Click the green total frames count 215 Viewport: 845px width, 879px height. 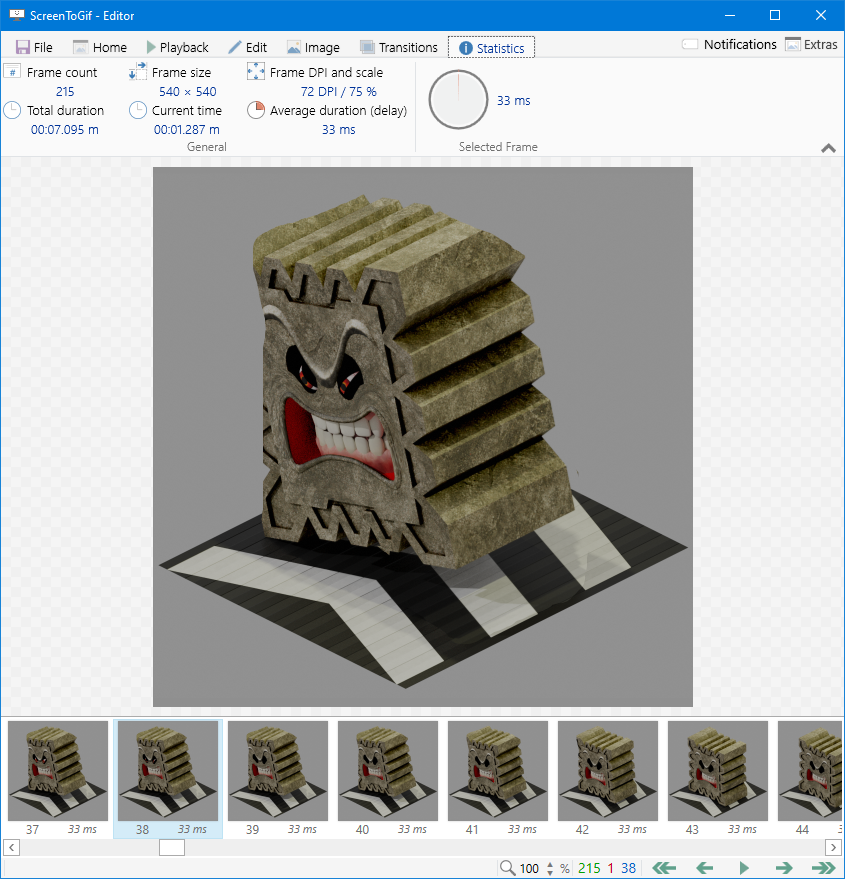589,868
